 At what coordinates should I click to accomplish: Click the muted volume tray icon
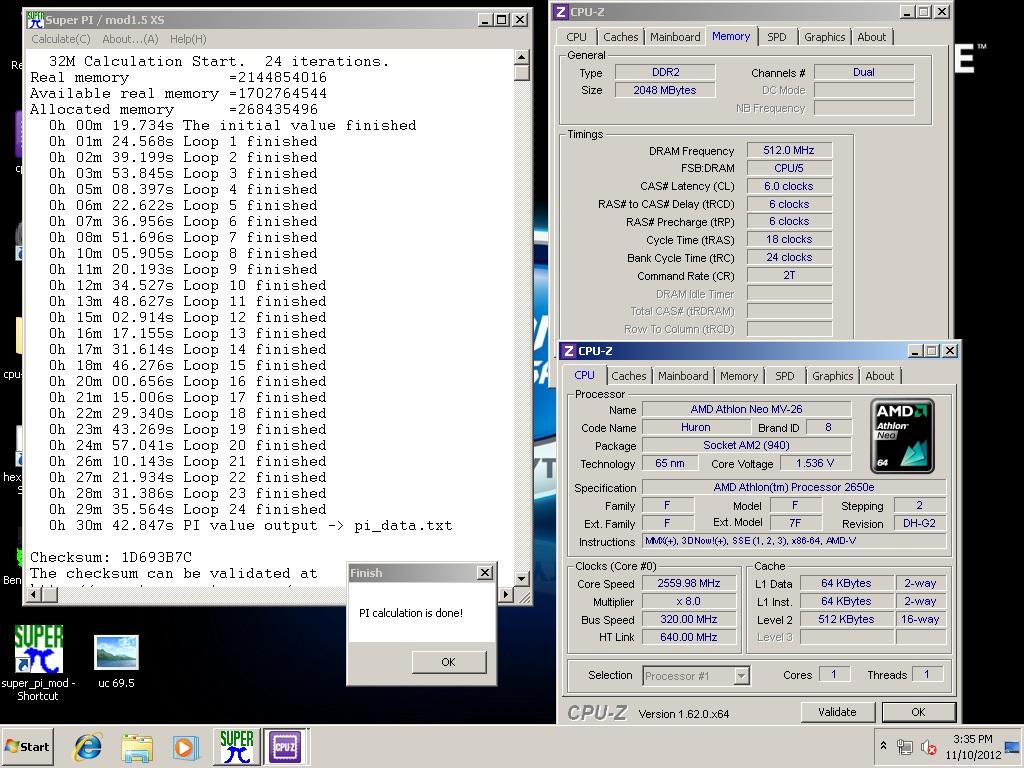[x=928, y=746]
